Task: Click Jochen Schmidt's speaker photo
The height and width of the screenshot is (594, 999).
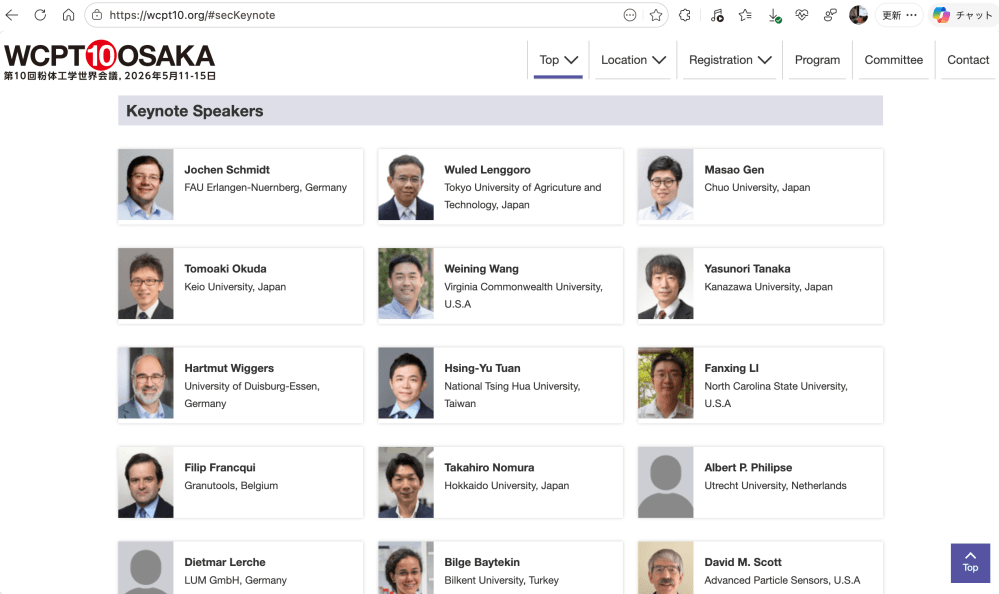Action: point(145,186)
